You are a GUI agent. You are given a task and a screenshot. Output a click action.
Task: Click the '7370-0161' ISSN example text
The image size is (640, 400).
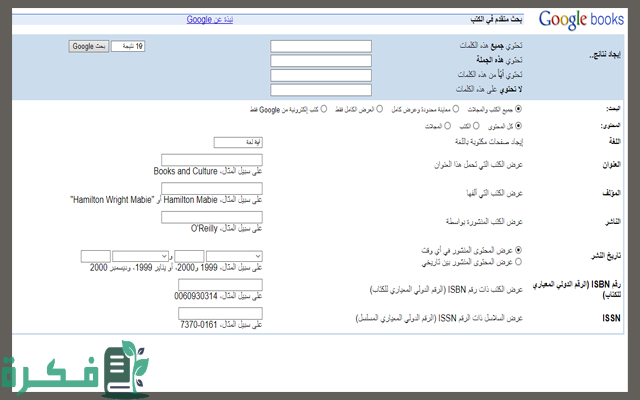pos(199,325)
